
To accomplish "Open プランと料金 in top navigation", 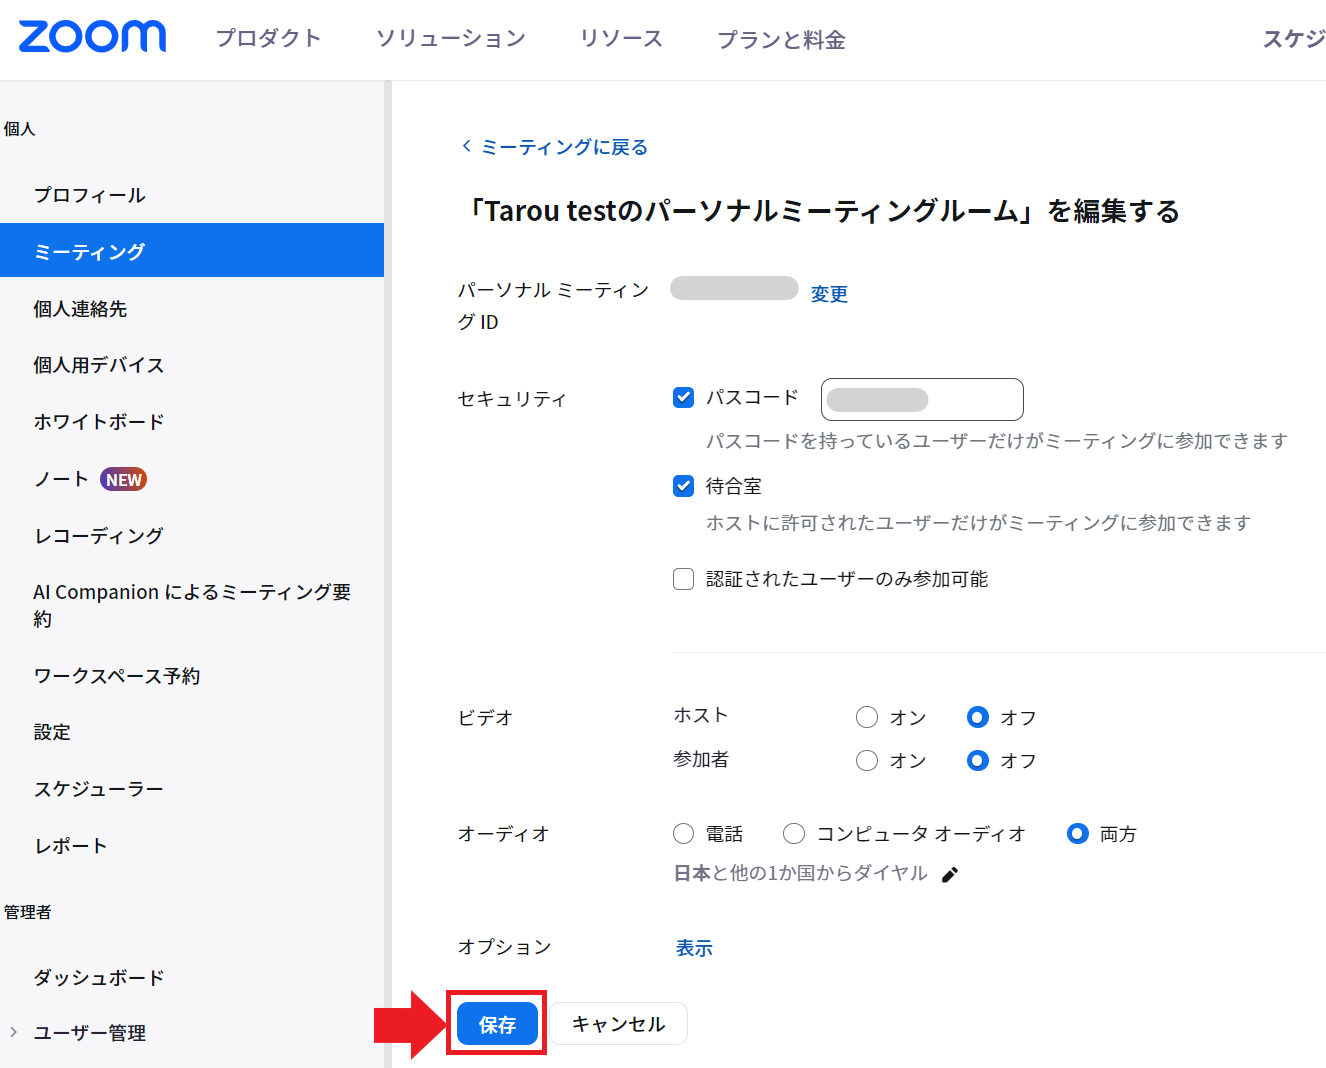I will point(781,40).
